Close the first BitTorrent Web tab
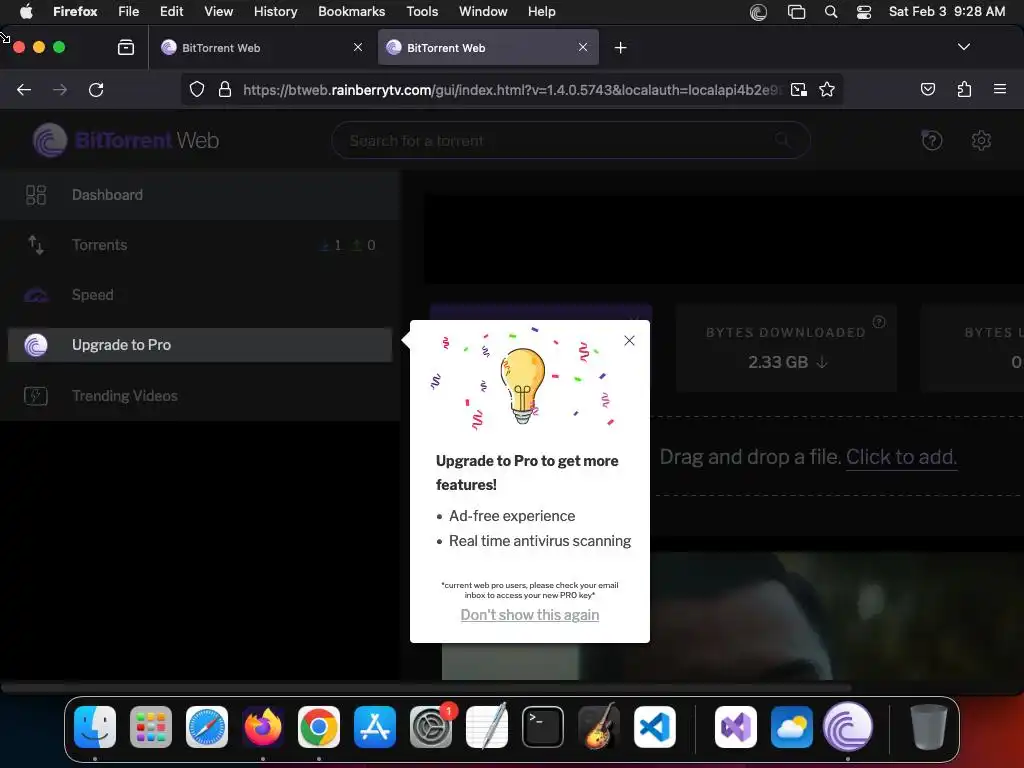The image size is (1024, 768). (x=358, y=47)
